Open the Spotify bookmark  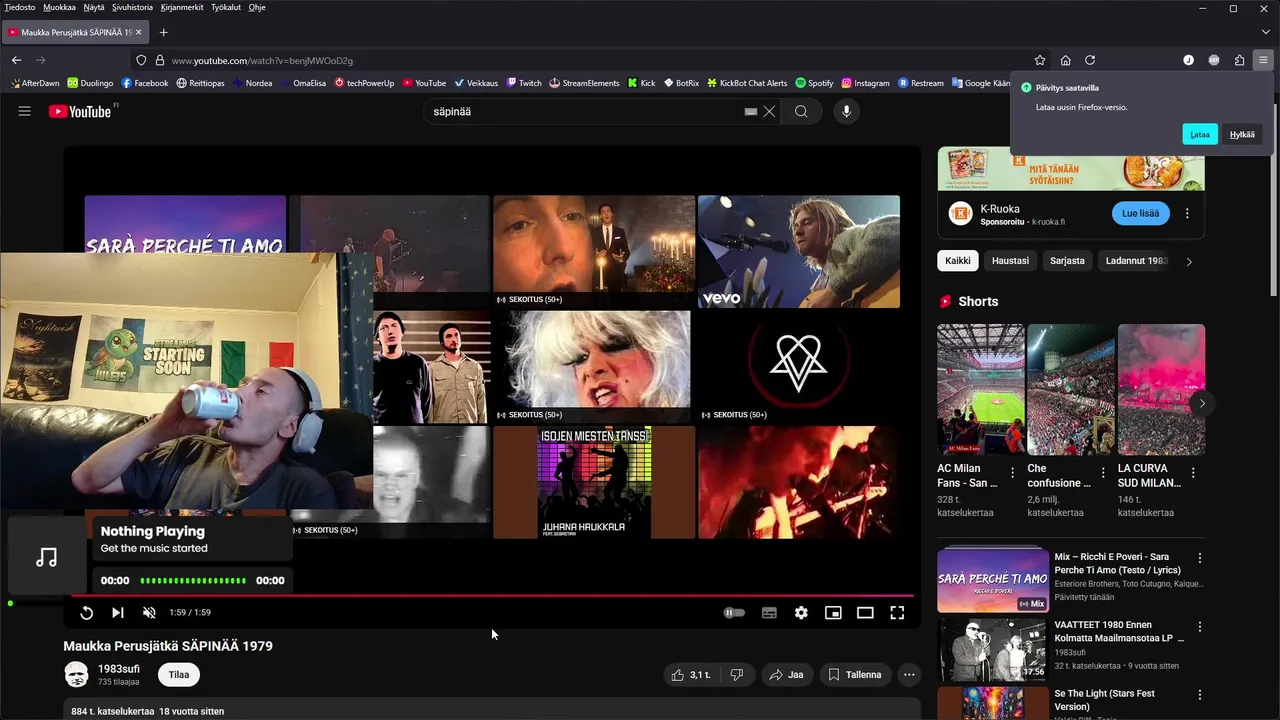(814, 83)
